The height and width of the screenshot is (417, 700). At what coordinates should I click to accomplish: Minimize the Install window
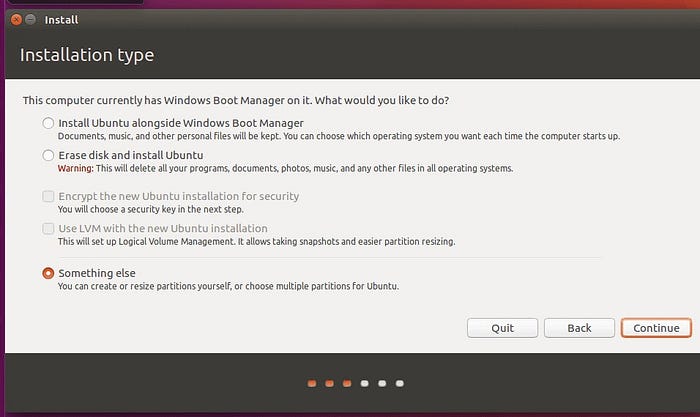click(30, 20)
